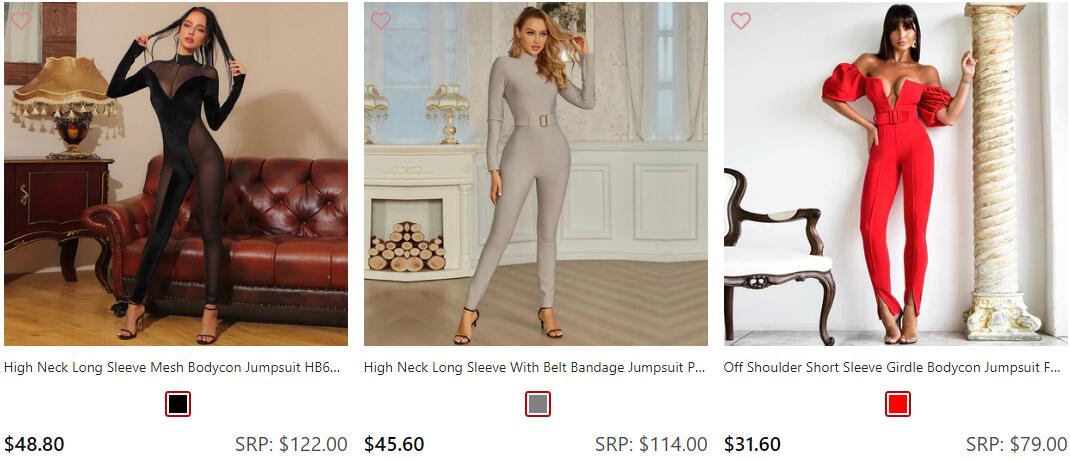Image resolution: width=1070 pixels, height=462 pixels.
Task: Choose the gray color swatch
Action: [x=538, y=404]
